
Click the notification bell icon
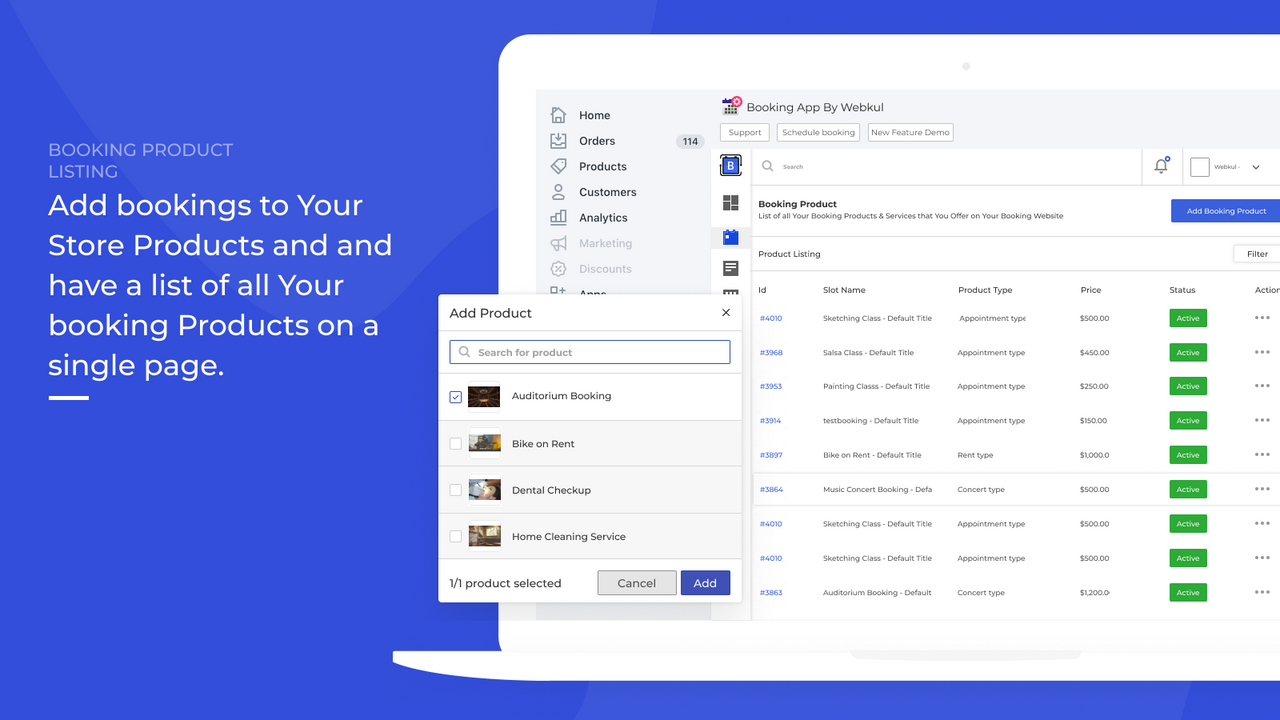tap(1160, 166)
